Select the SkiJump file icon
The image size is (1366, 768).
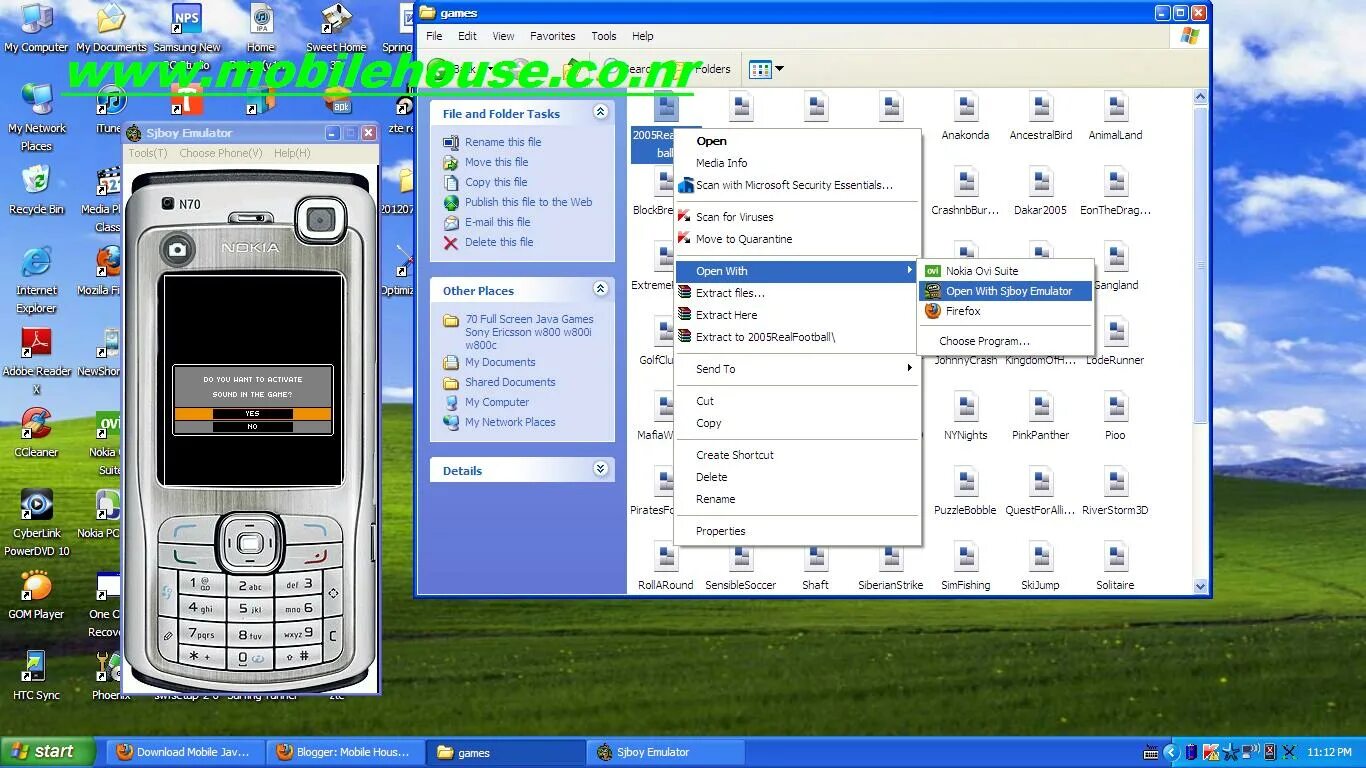(1040, 557)
